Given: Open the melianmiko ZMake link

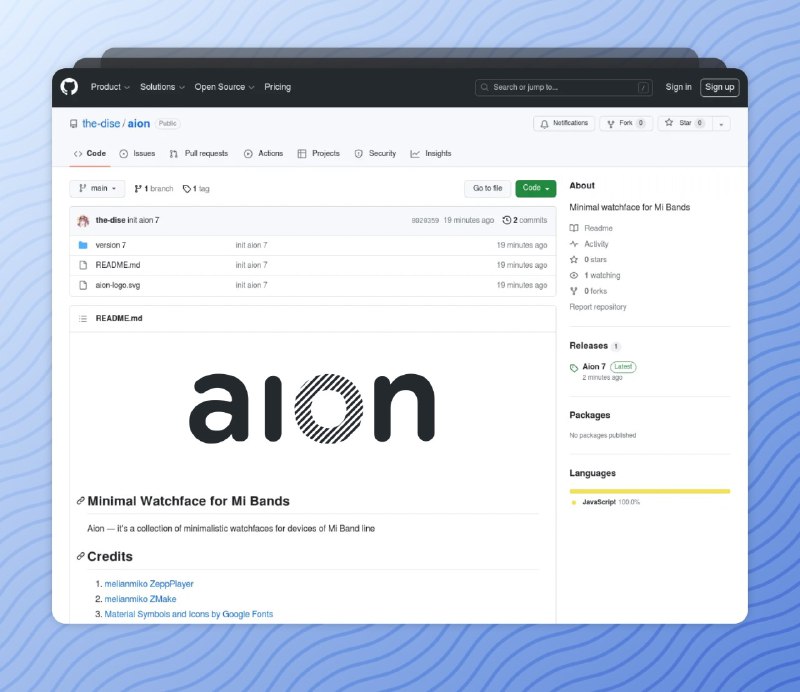Looking at the screenshot, I should pyautogui.click(x=140, y=599).
